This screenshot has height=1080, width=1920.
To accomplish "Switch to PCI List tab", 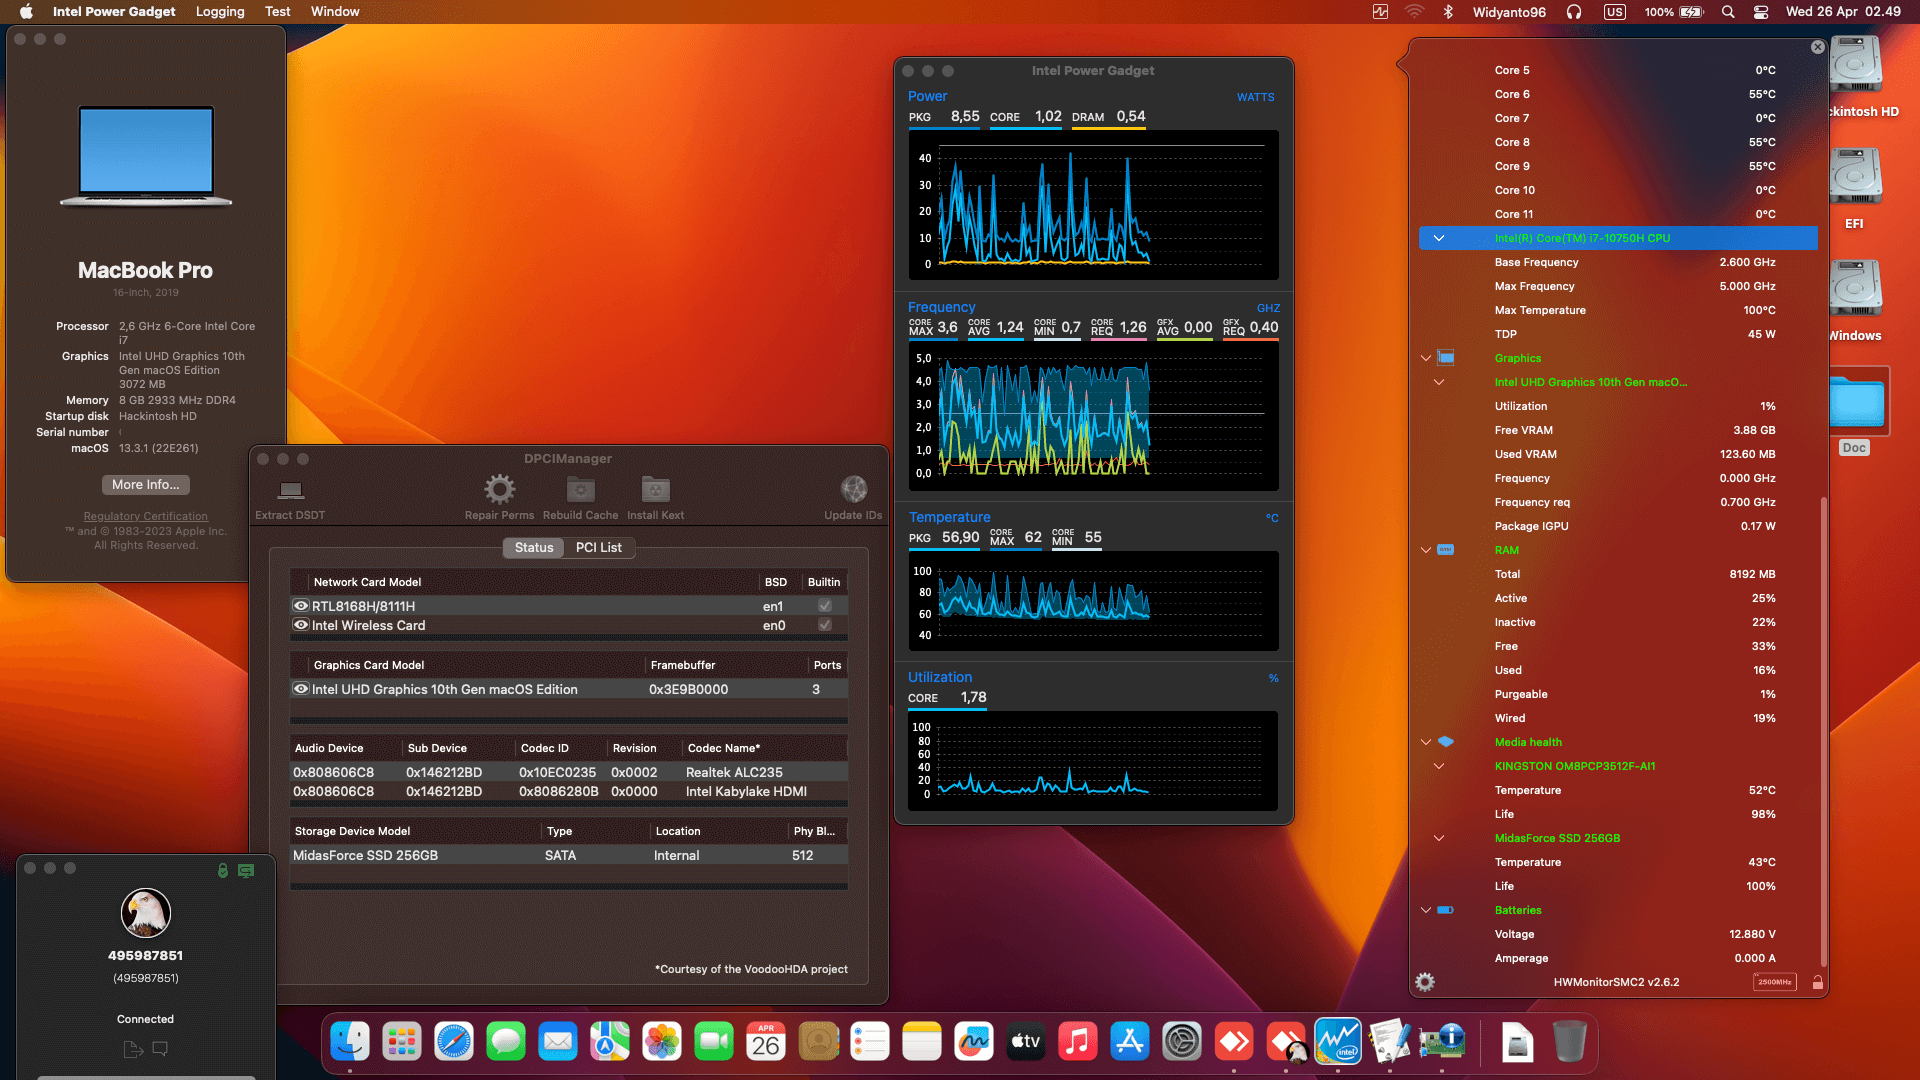I will point(599,547).
